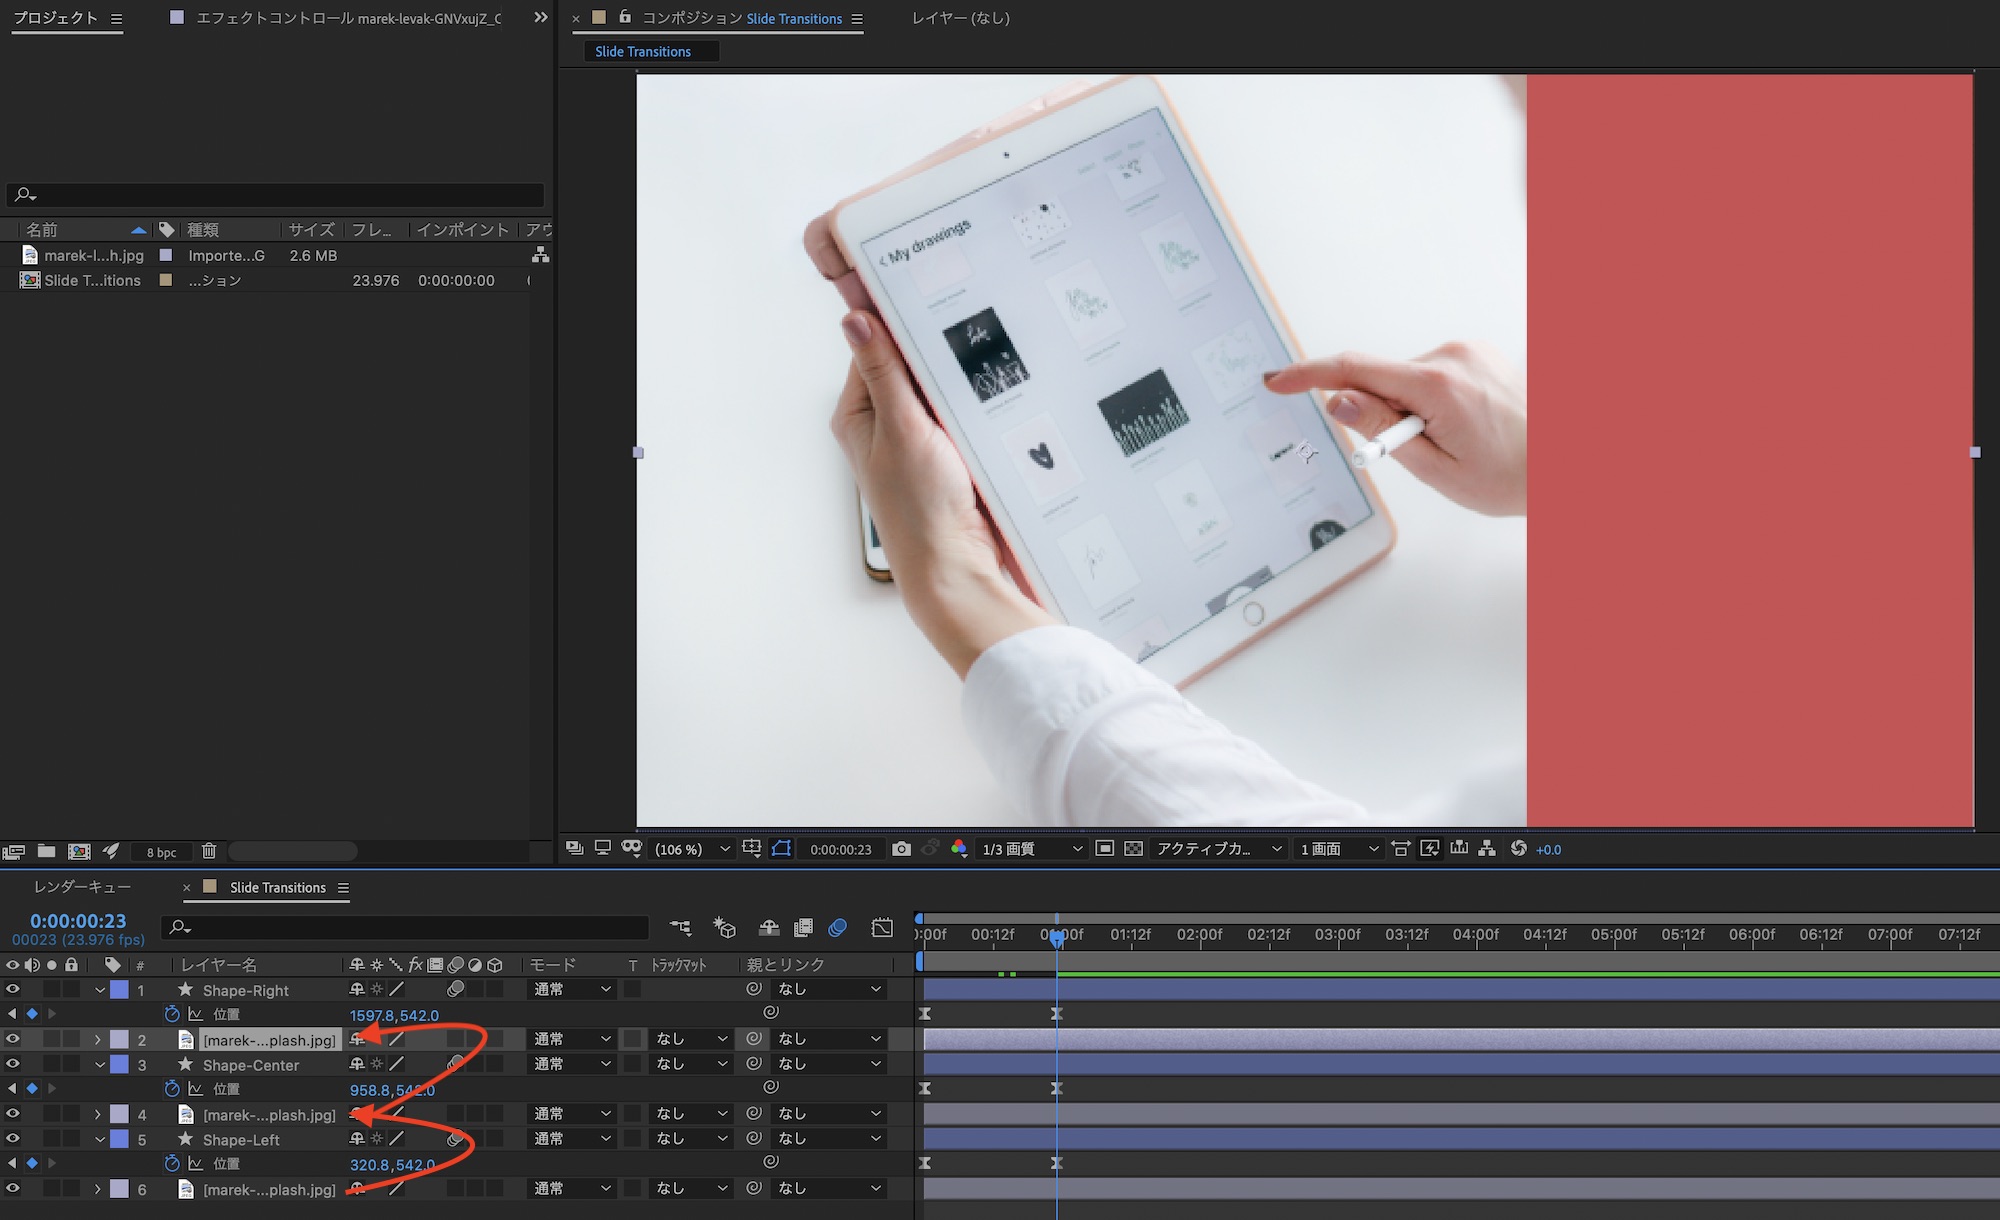The height and width of the screenshot is (1220, 2000).
Task: Select Slide Transitions comp in viewer breadcrumb
Action: [643, 52]
